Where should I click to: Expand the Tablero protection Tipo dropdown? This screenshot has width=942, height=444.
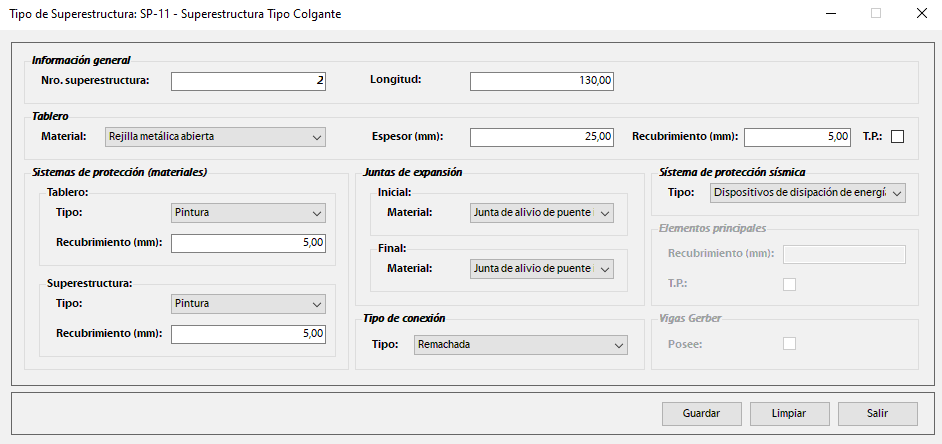point(248,213)
